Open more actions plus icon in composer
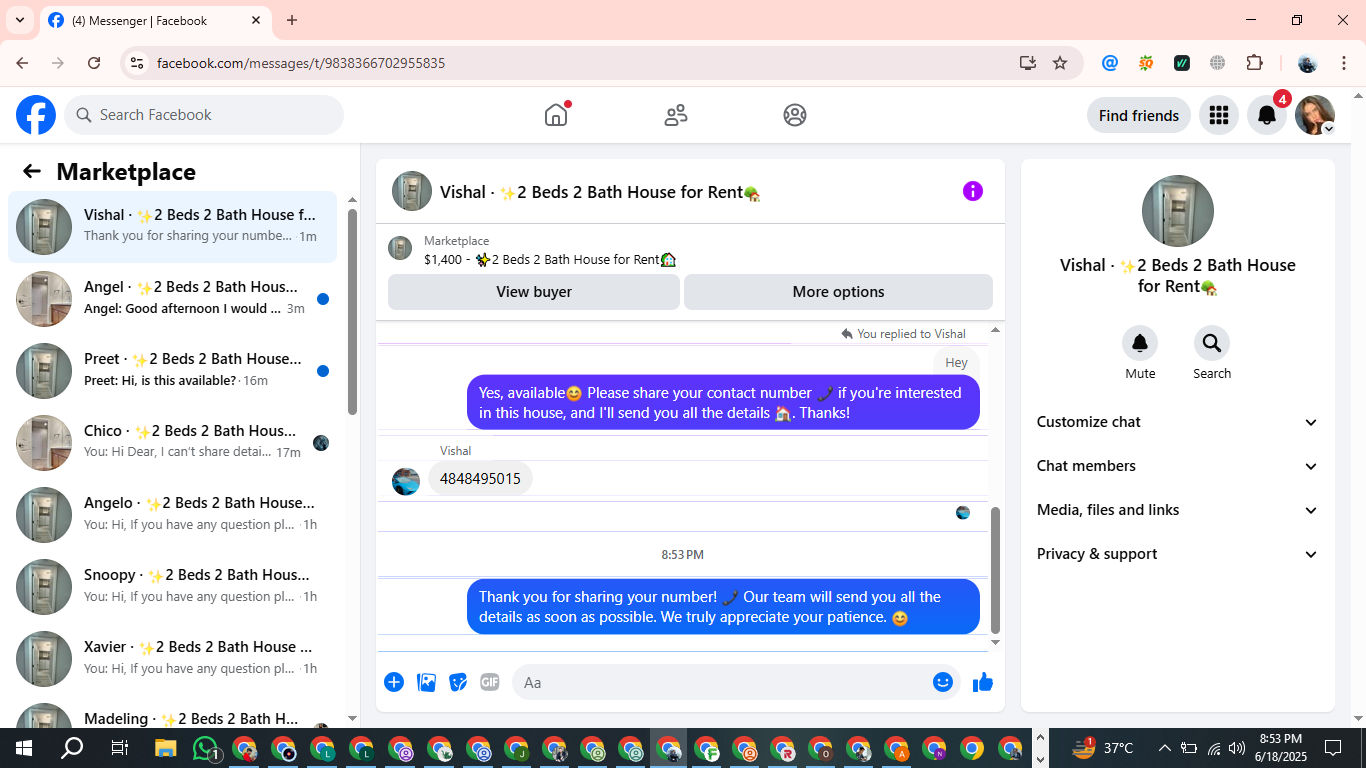 [x=394, y=682]
